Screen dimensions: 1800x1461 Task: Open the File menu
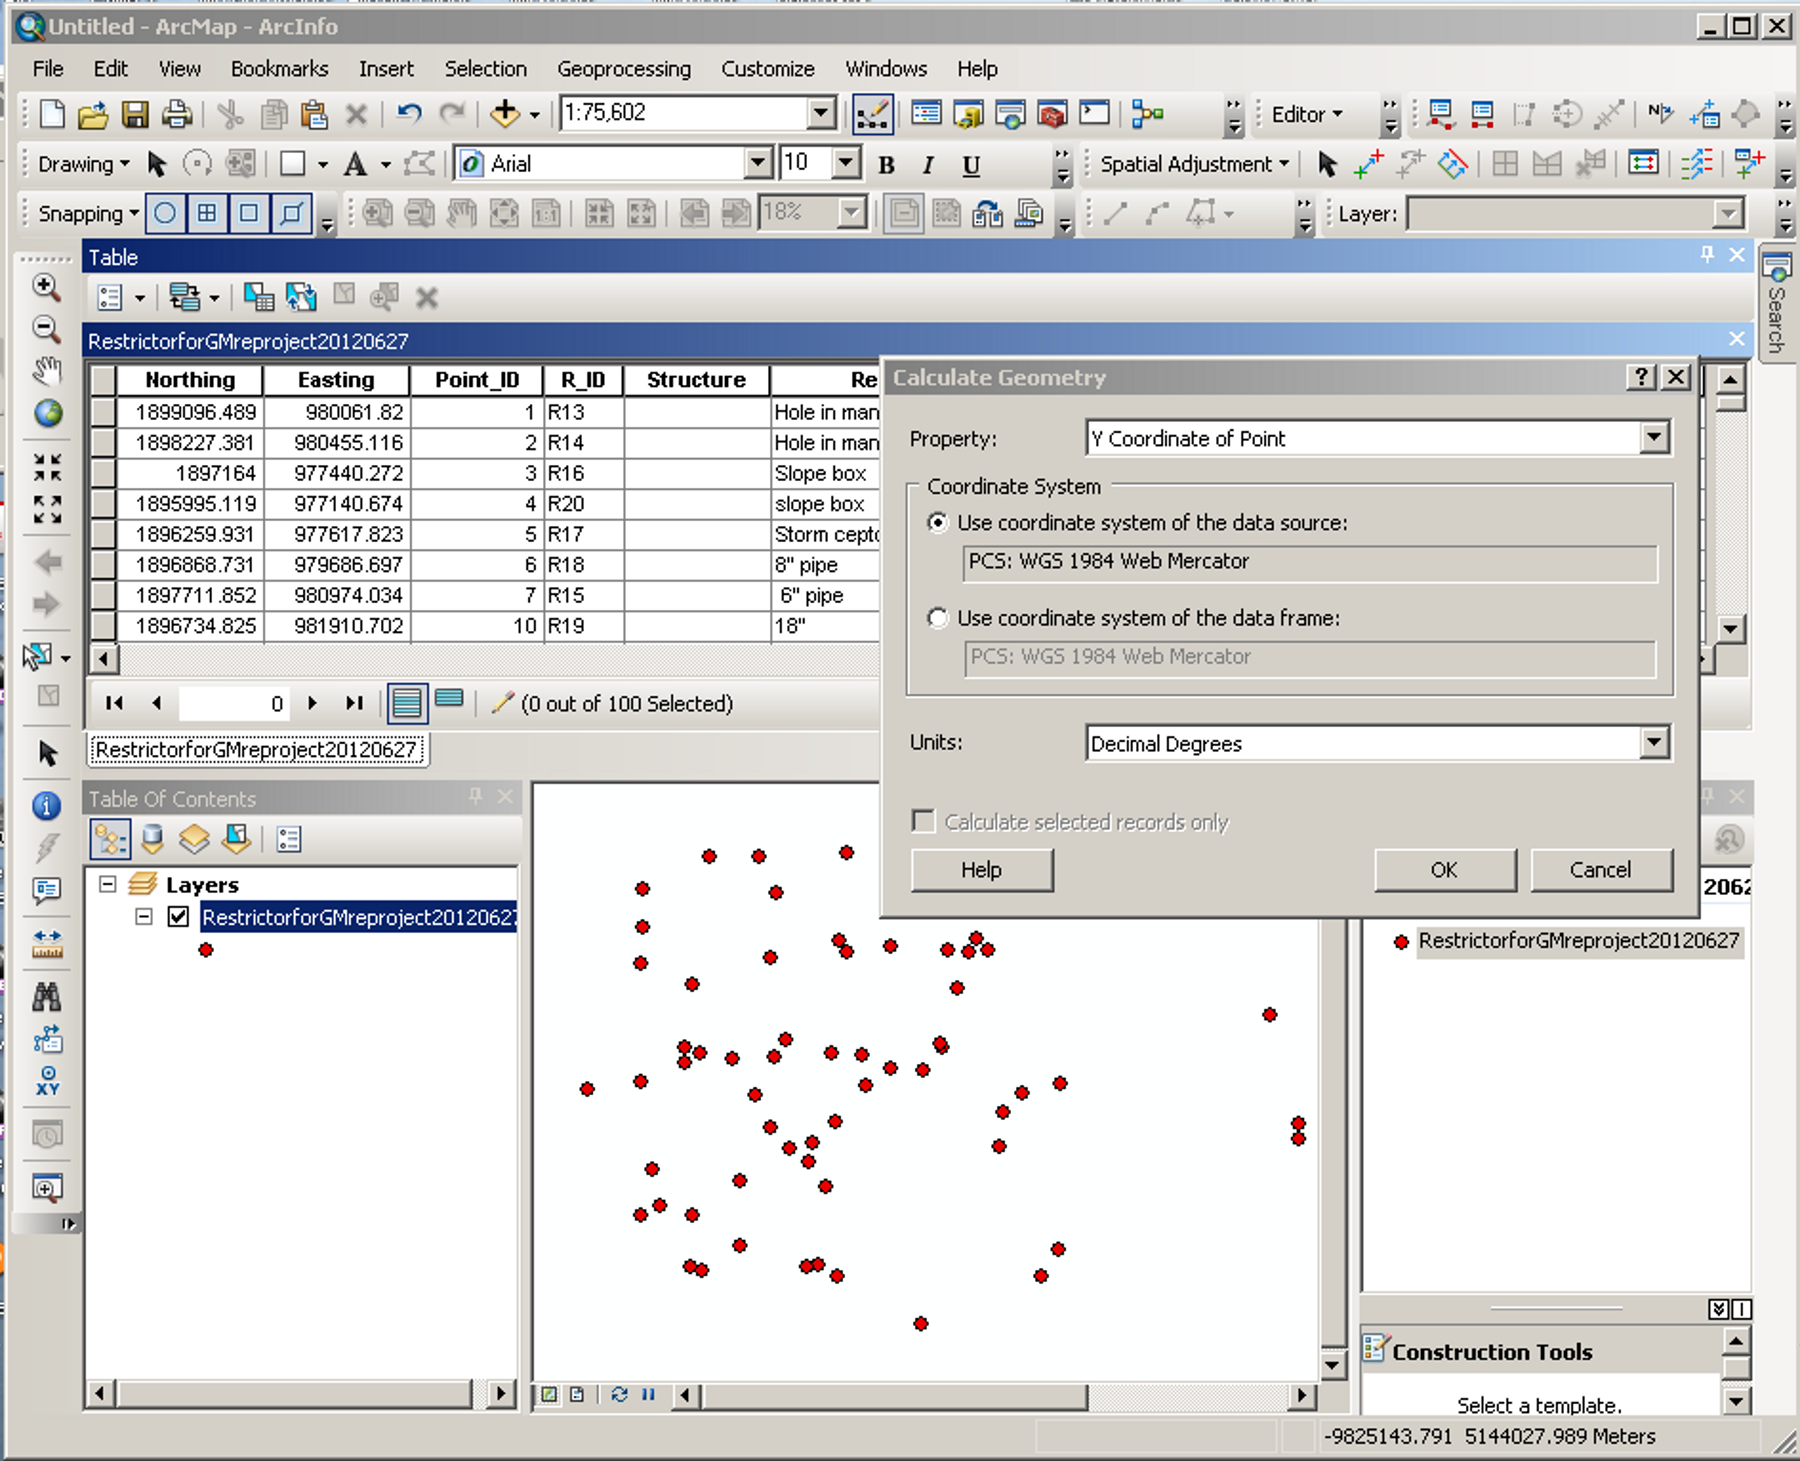point(48,68)
